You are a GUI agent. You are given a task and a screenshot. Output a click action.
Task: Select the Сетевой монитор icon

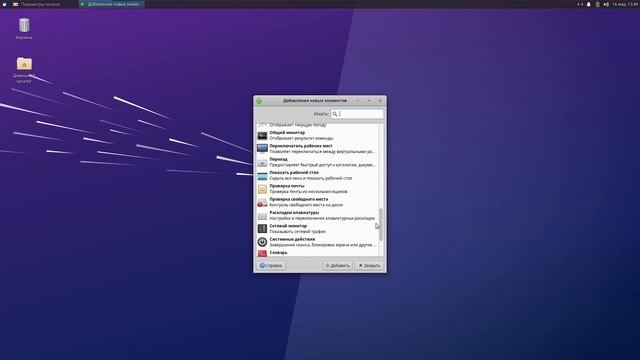[262, 229]
